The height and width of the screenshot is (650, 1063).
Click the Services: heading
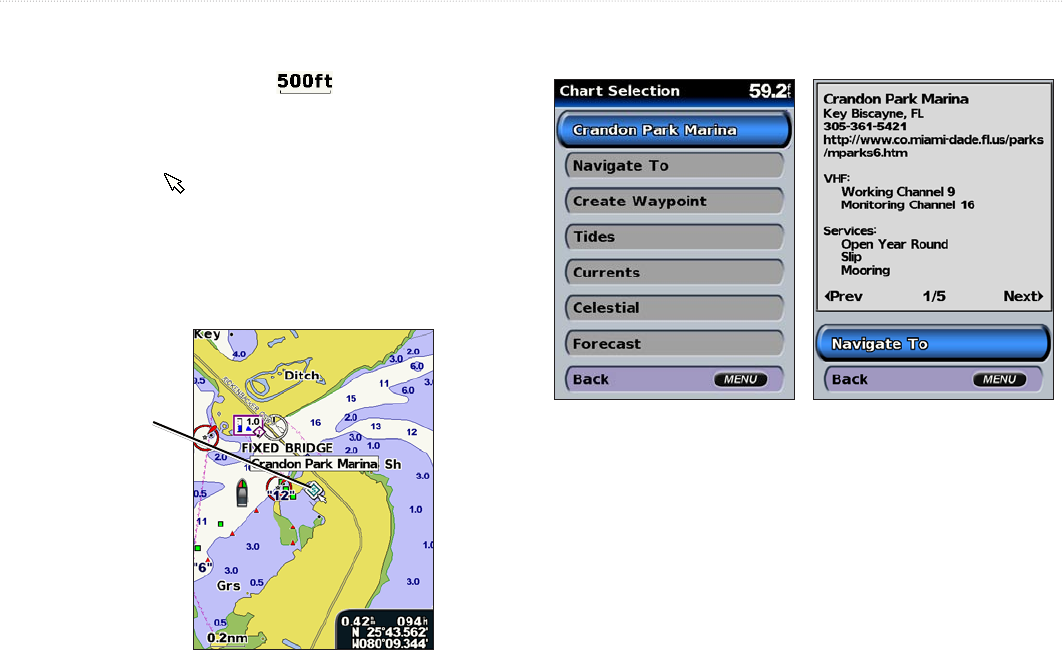(x=849, y=231)
